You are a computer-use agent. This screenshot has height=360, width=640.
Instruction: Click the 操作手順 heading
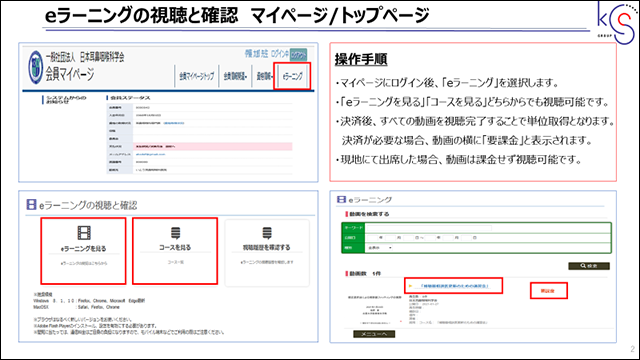click(361, 60)
